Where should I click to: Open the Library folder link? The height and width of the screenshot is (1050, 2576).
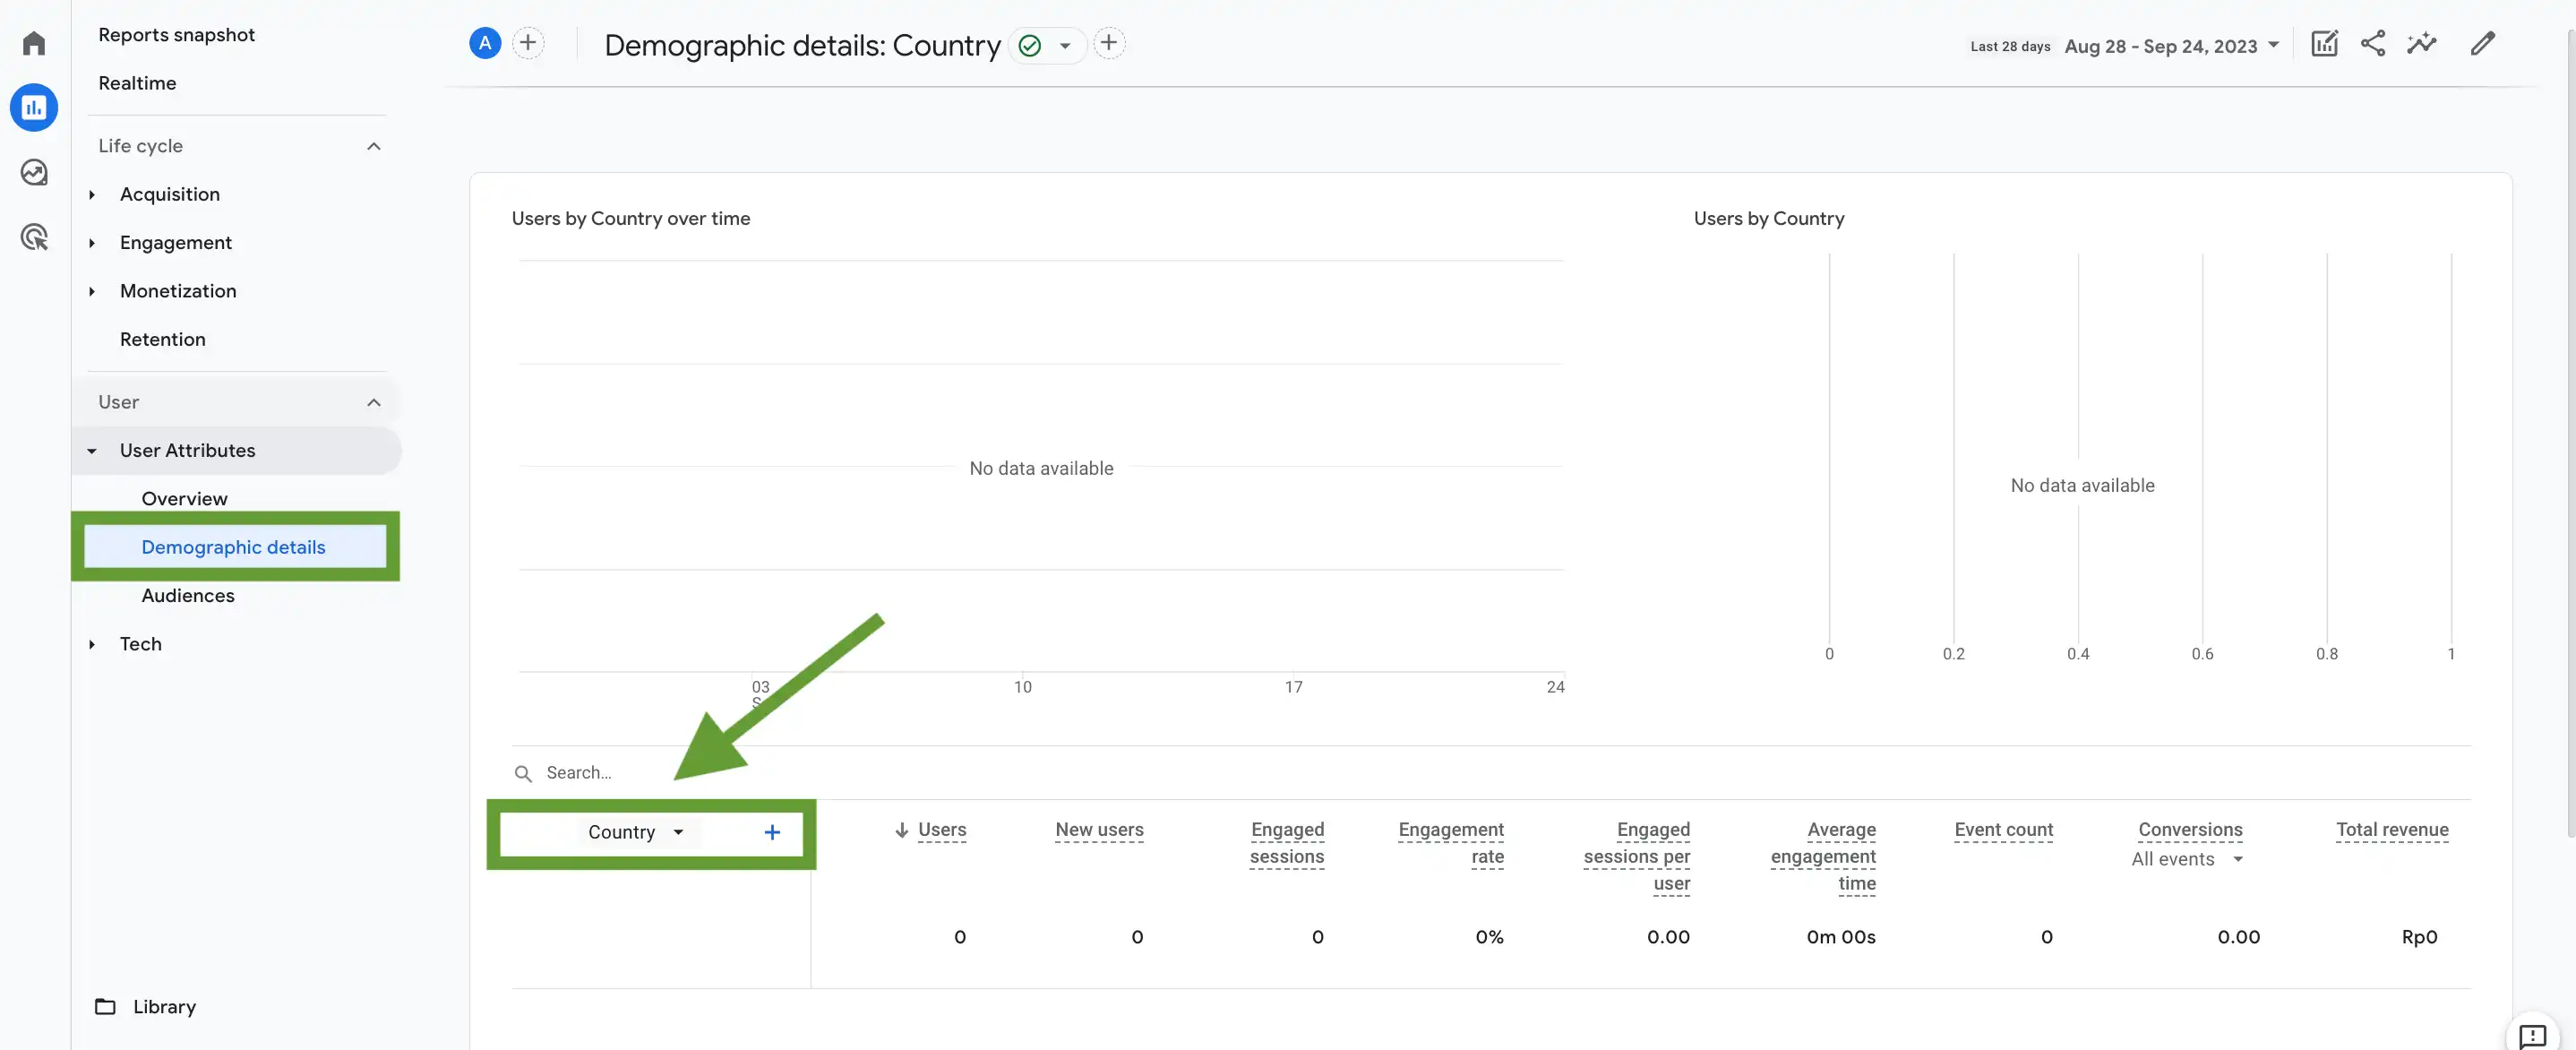pyautogui.click(x=146, y=1007)
